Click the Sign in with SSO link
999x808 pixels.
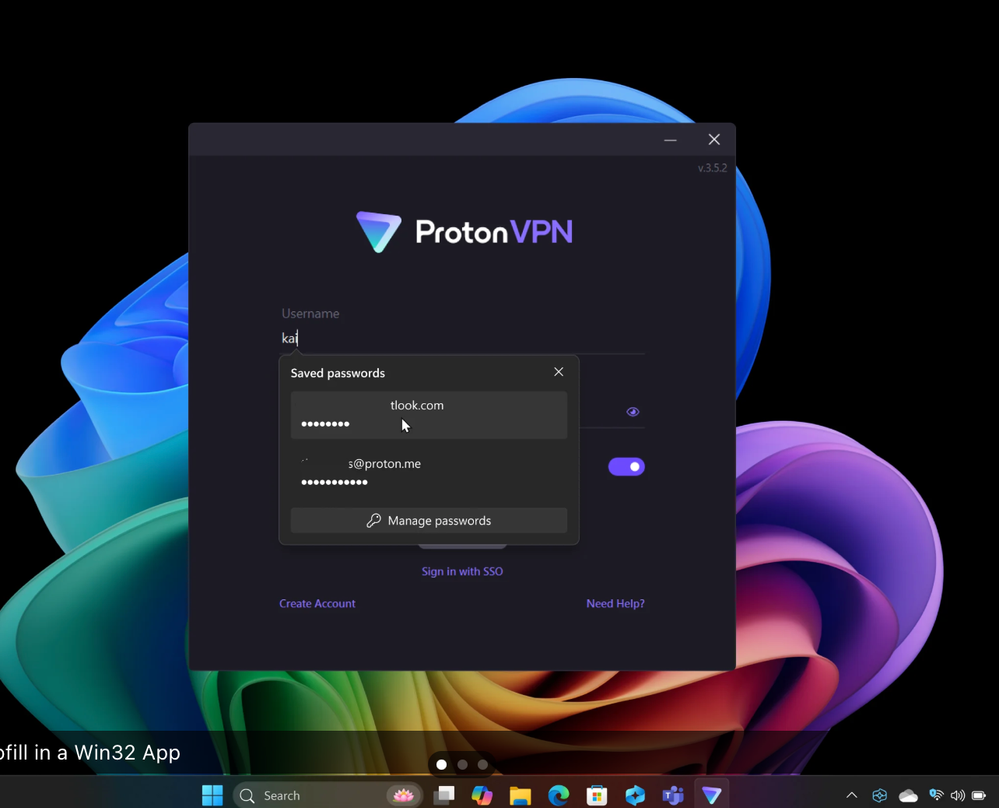click(463, 572)
